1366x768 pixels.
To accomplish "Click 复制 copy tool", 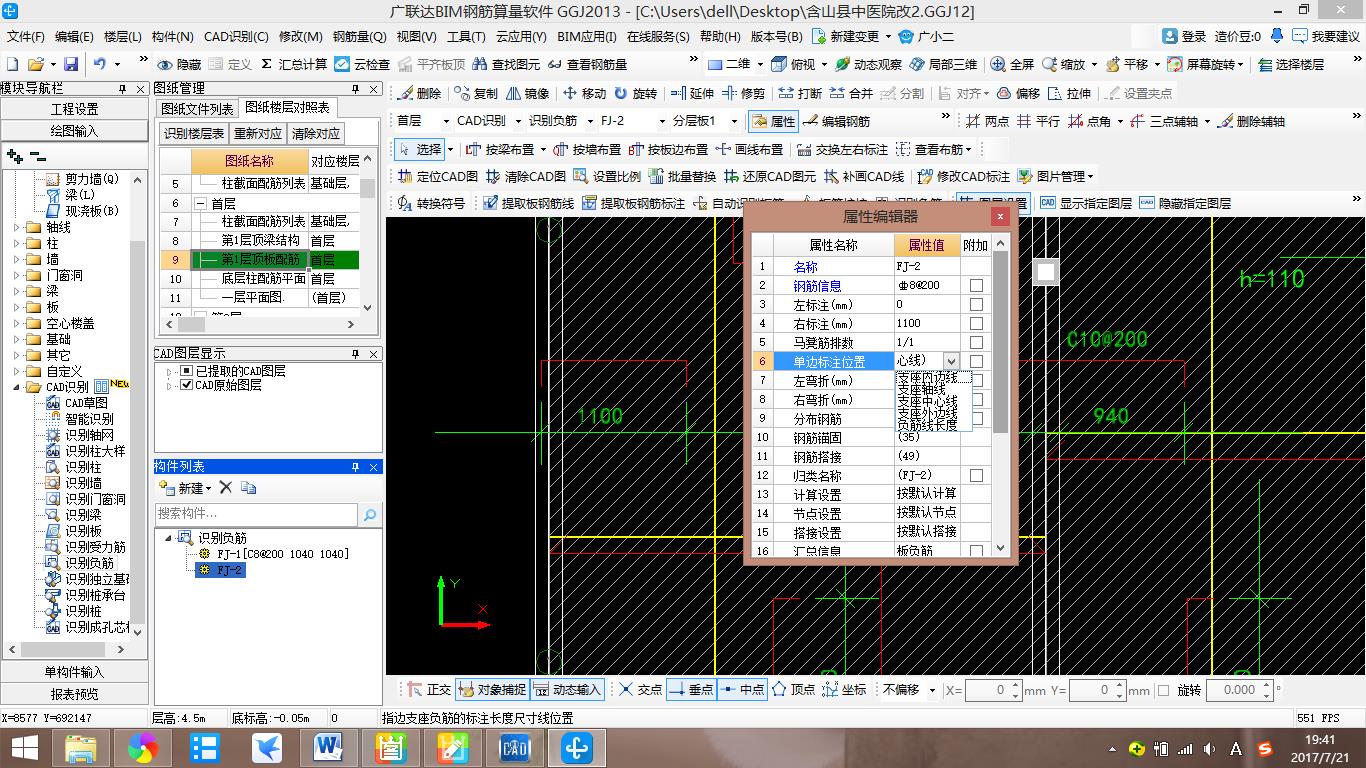I will click(x=476, y=93).
